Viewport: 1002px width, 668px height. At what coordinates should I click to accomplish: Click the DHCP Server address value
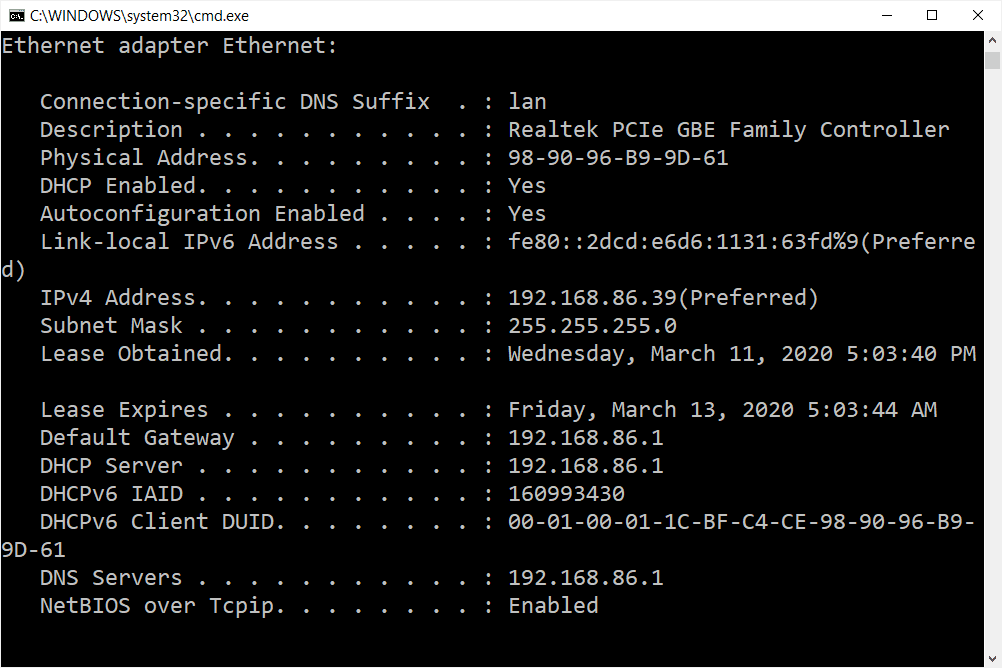585,466
